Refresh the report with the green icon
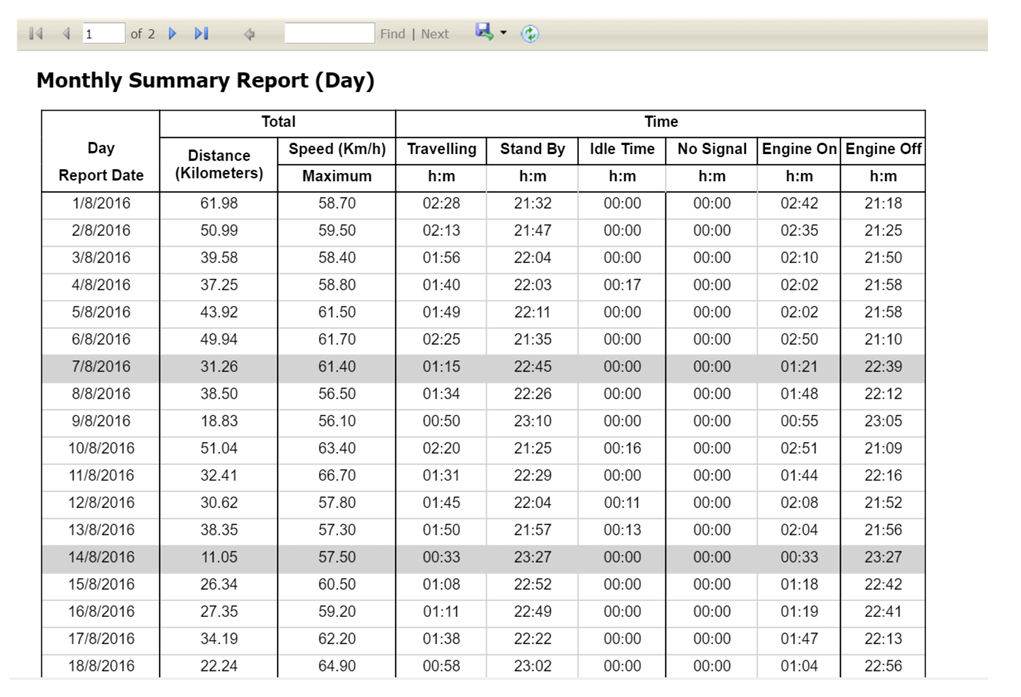Image resolution: width=1021 pixels, height=697 pixels. tap(530, 34)
